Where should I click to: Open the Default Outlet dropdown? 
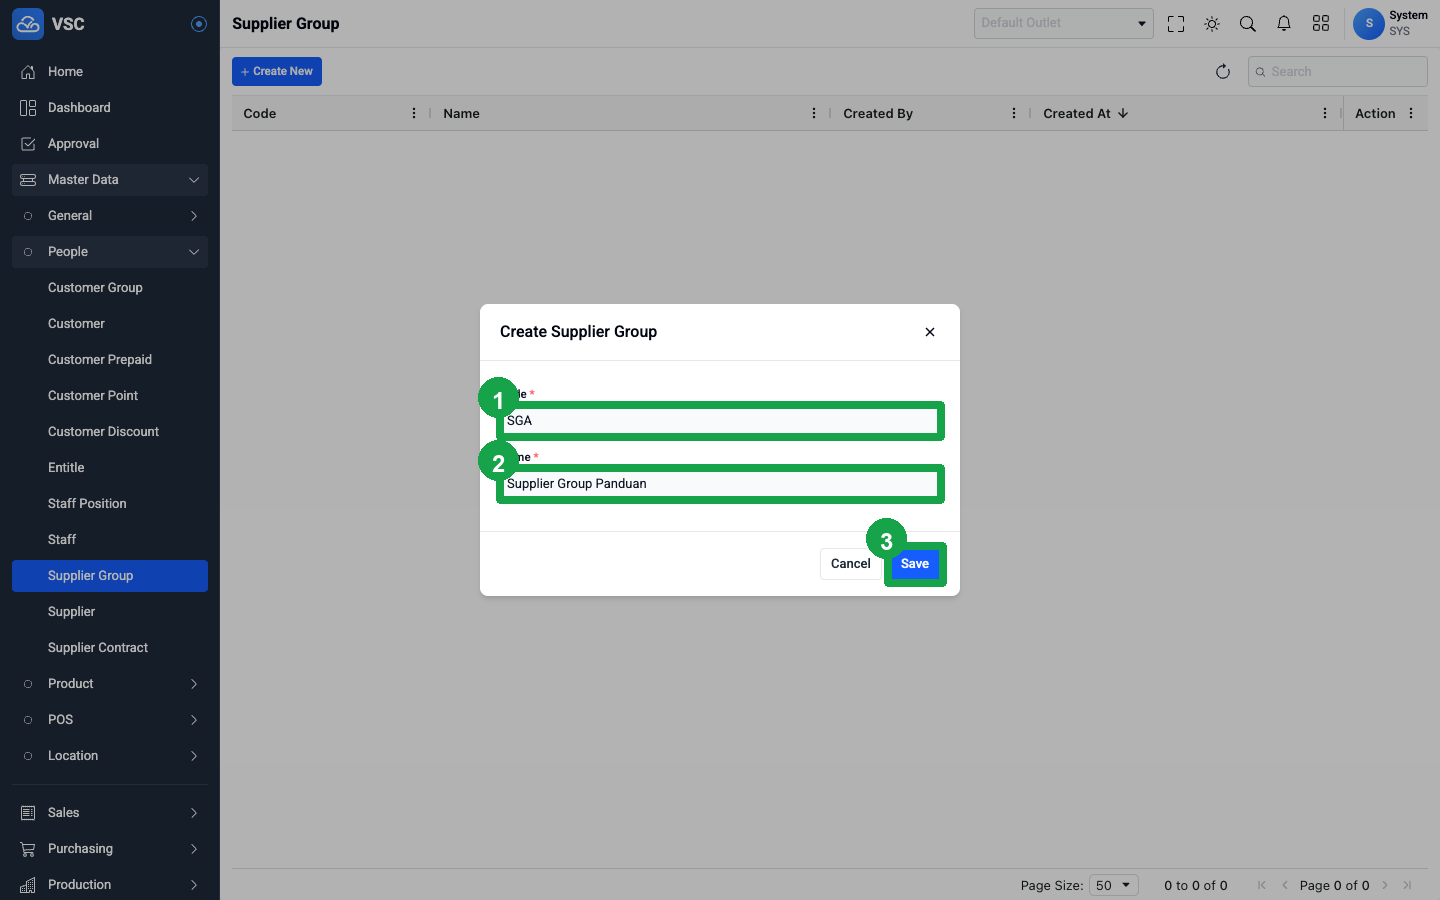1064,23
